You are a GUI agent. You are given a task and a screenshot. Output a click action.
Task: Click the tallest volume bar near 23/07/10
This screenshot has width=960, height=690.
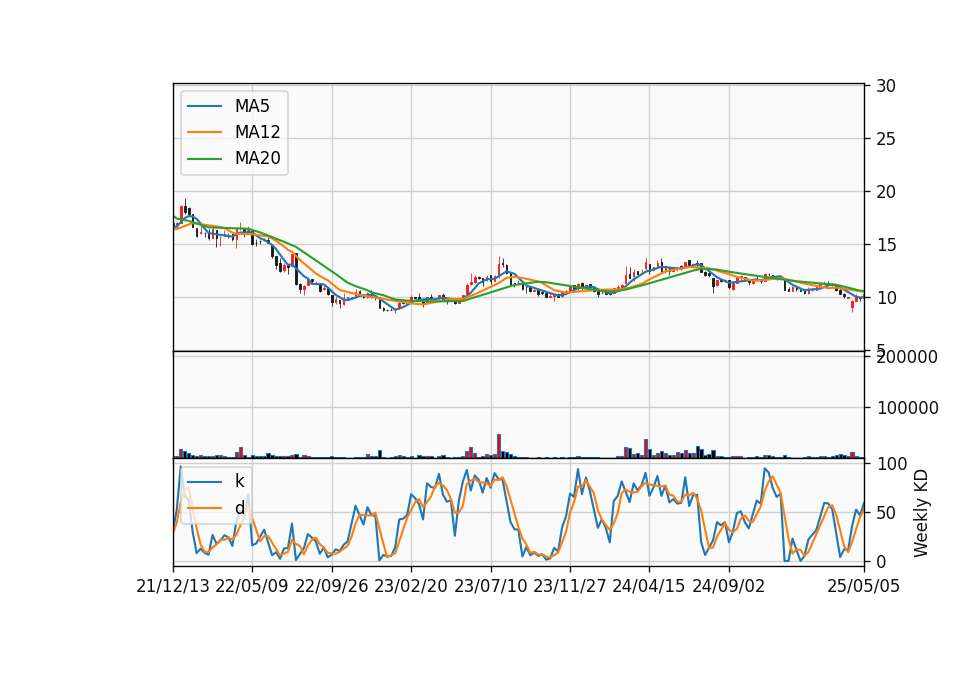tap(499, 446)
